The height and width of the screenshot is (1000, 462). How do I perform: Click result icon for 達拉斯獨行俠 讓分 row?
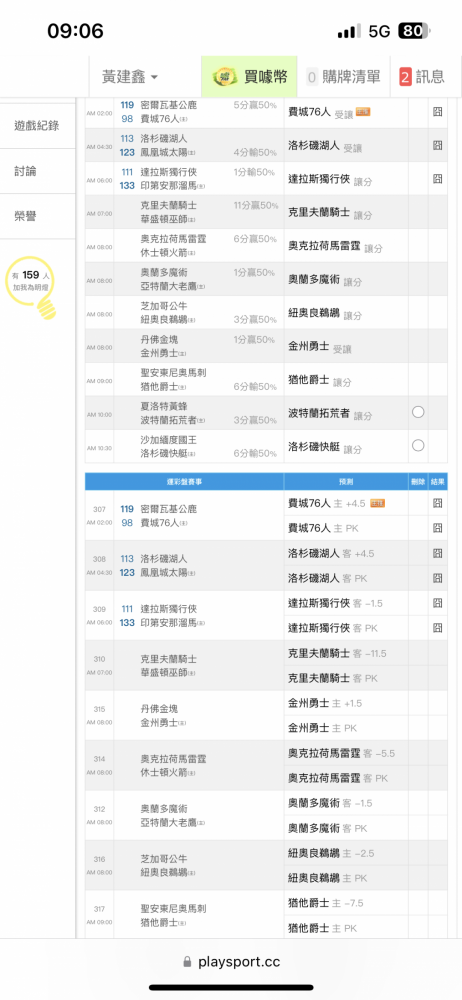pyautogui.click(x=438, y=178)
